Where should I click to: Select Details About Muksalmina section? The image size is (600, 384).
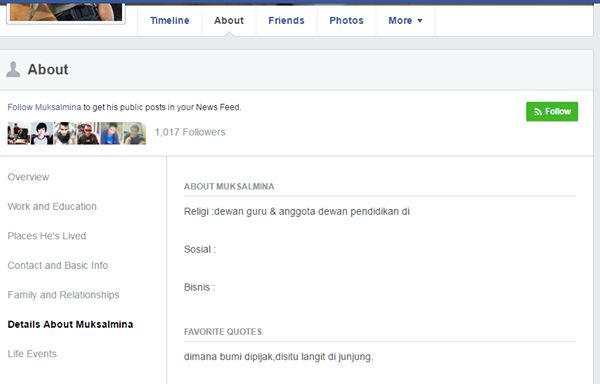(70, 324)
